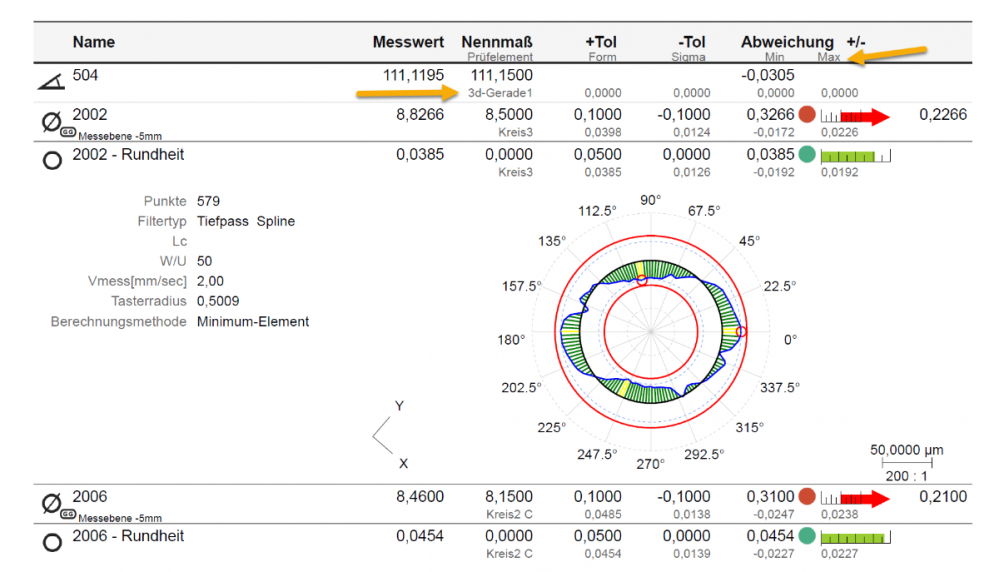Select the Messwert column header
999x572 pixels.
pos(408,42)
